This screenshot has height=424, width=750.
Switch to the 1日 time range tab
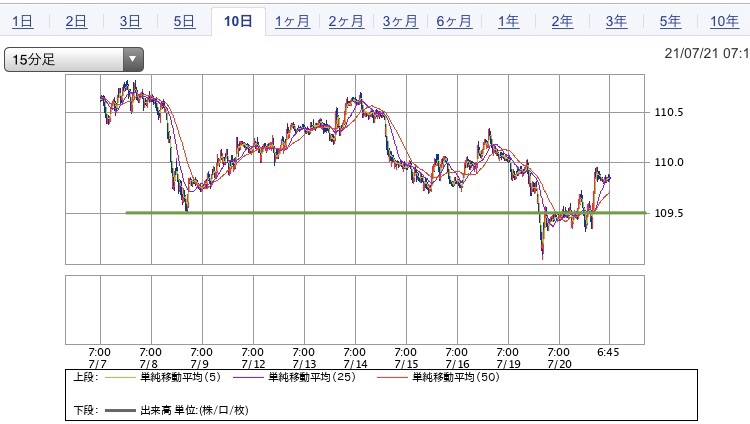(22, 22)
